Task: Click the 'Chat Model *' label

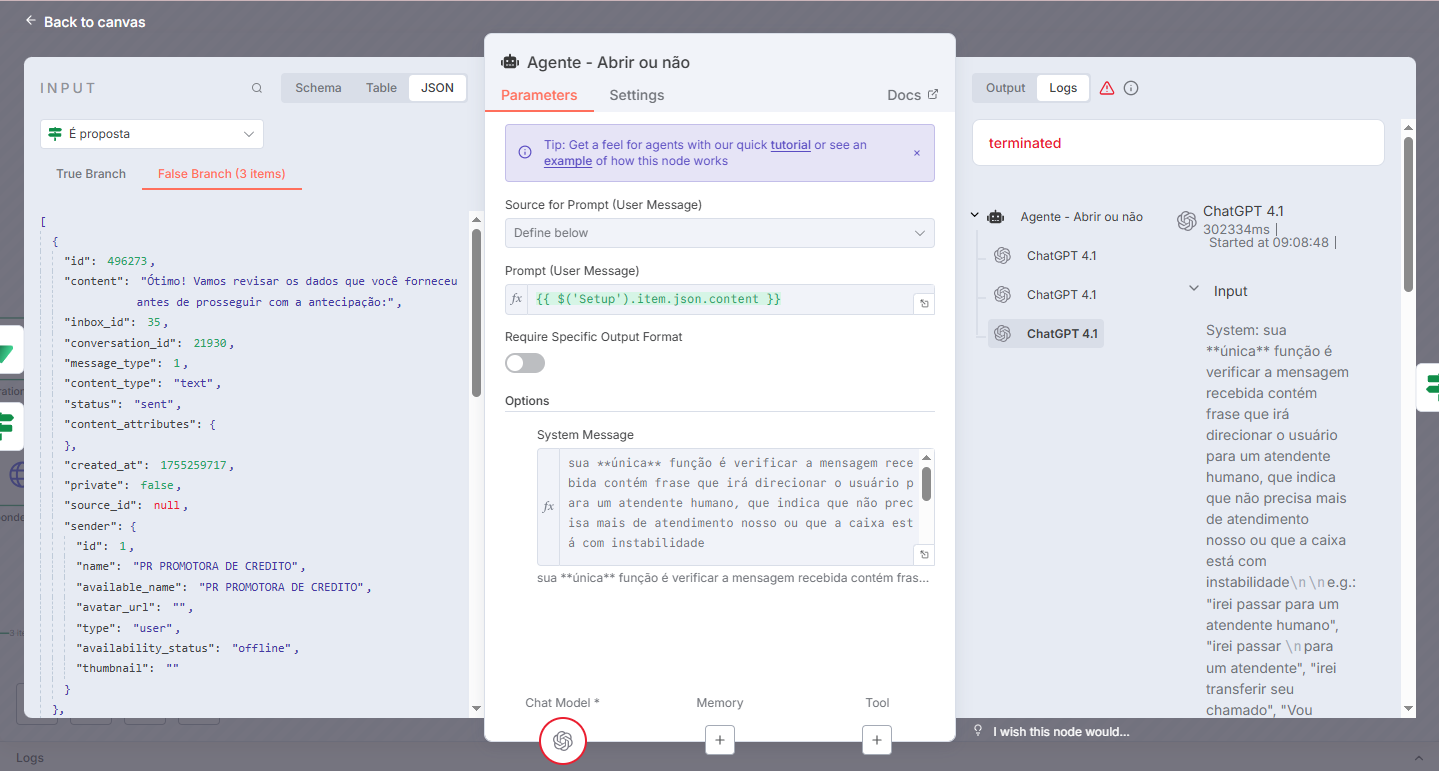Action: click(562, 703)
